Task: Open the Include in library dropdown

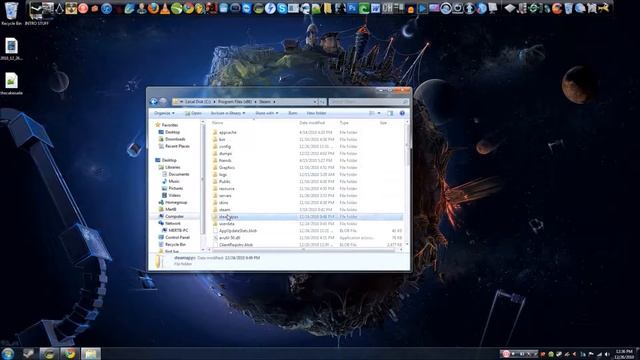Action: click(x=228, y=113)
